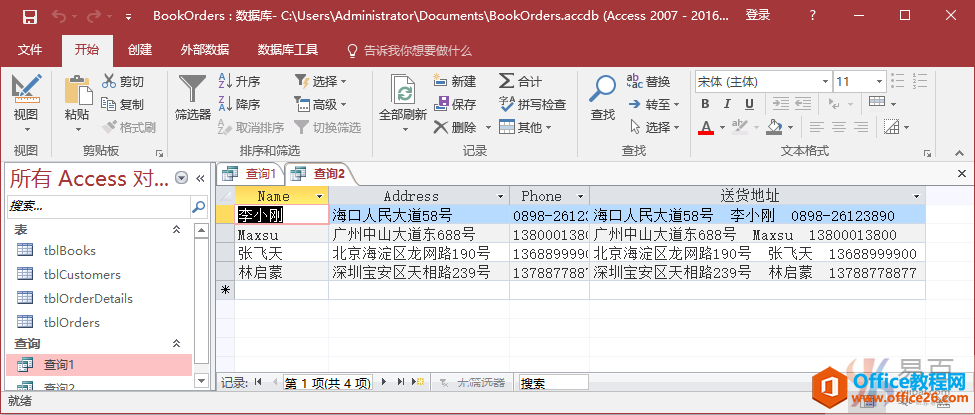This screenshot has width=975, height=415.
Task: Open More (其他) records dropdown
Action: 525,128
